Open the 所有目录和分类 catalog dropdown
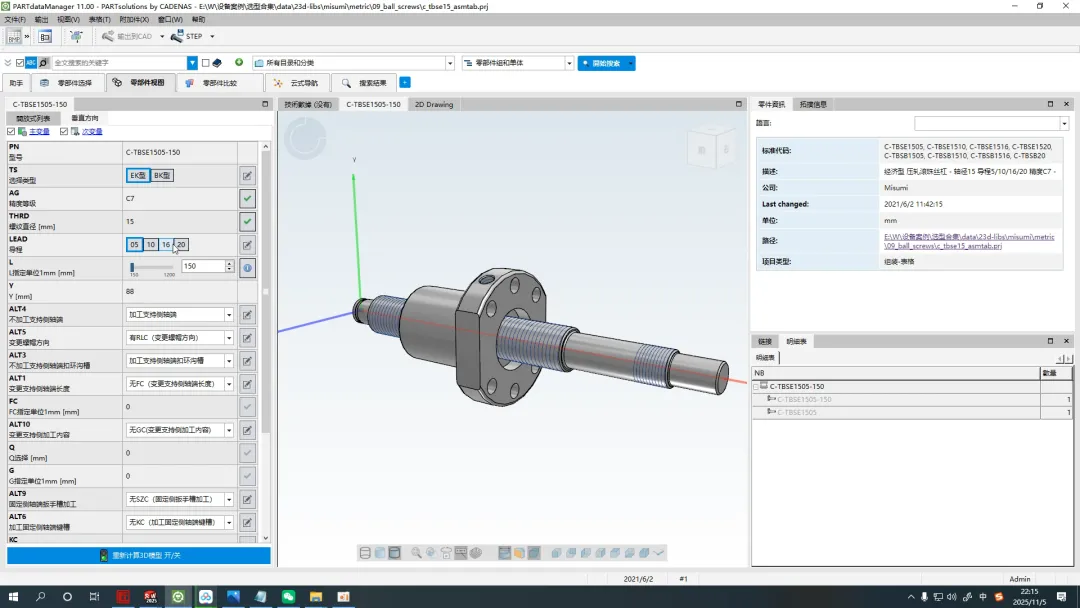Viewport: 1080px width, 608px height. 449,63
